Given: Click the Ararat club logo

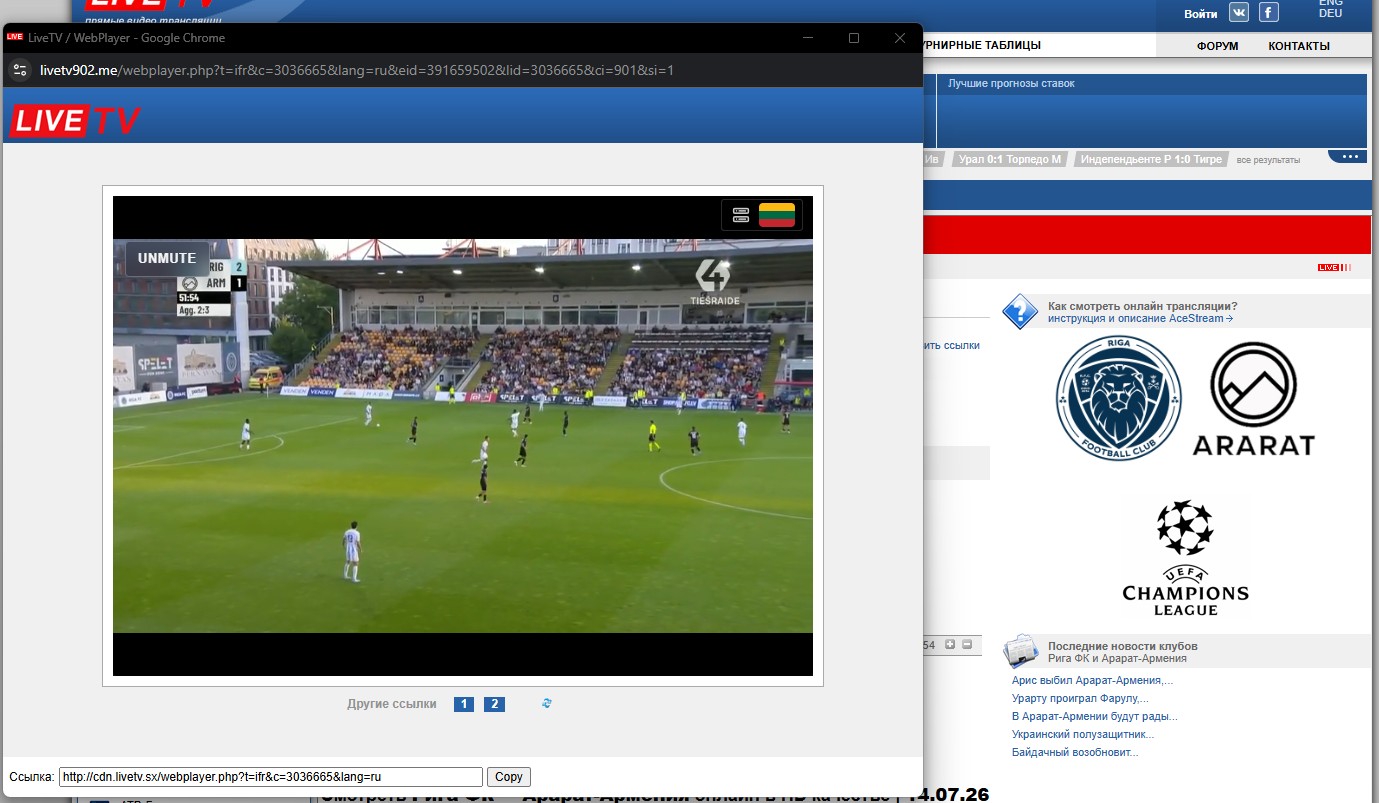Looking at the screenshot, I should pyautogui.click(x=1253, y=398).
